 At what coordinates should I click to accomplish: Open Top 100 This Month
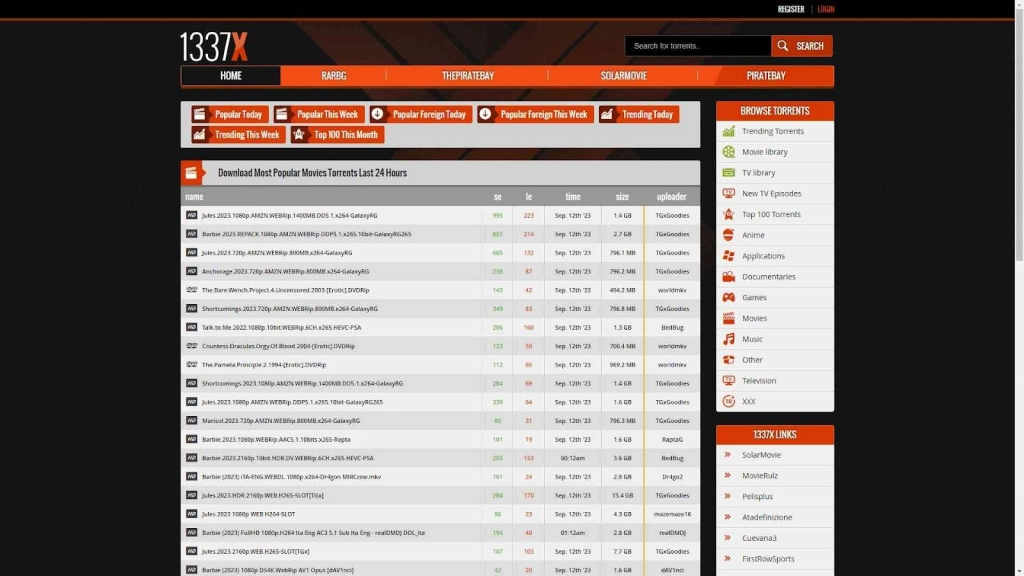(337, 135)
